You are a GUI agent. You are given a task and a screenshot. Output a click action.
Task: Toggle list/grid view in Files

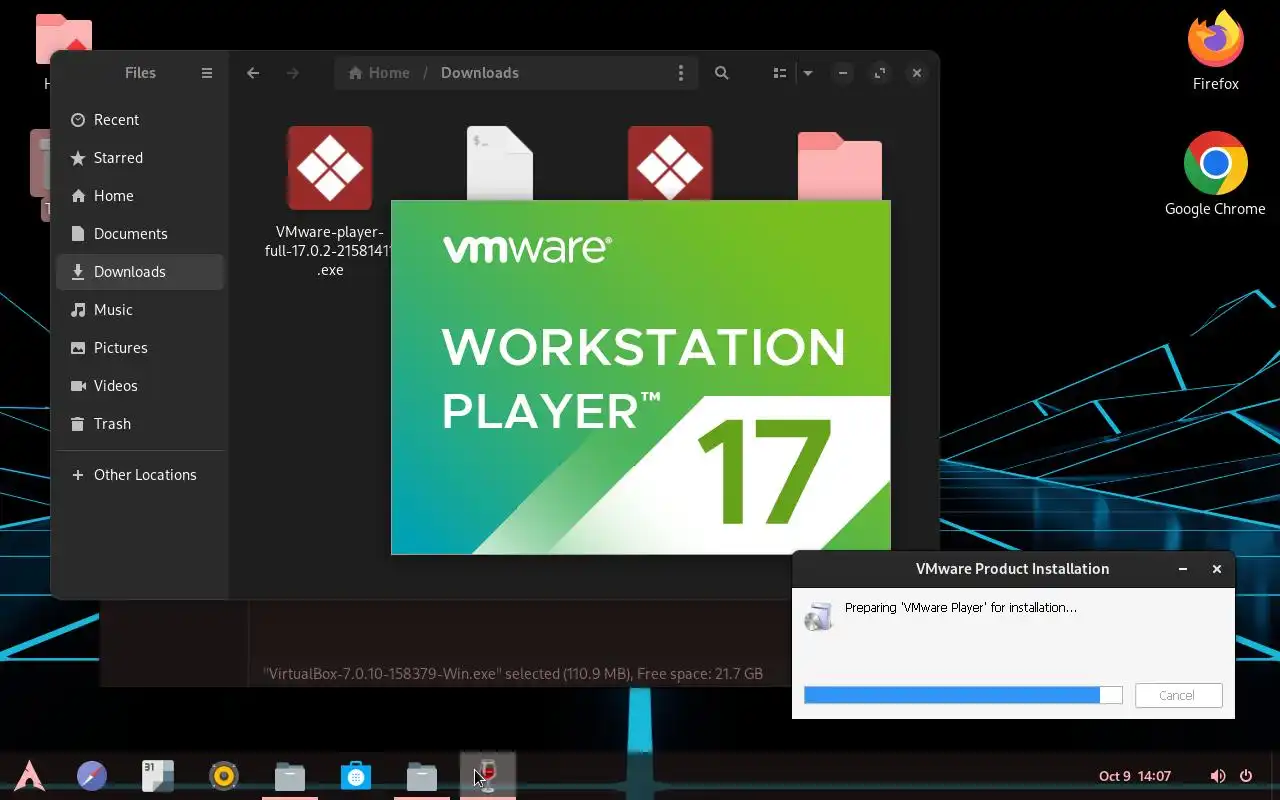coord(780,73)
